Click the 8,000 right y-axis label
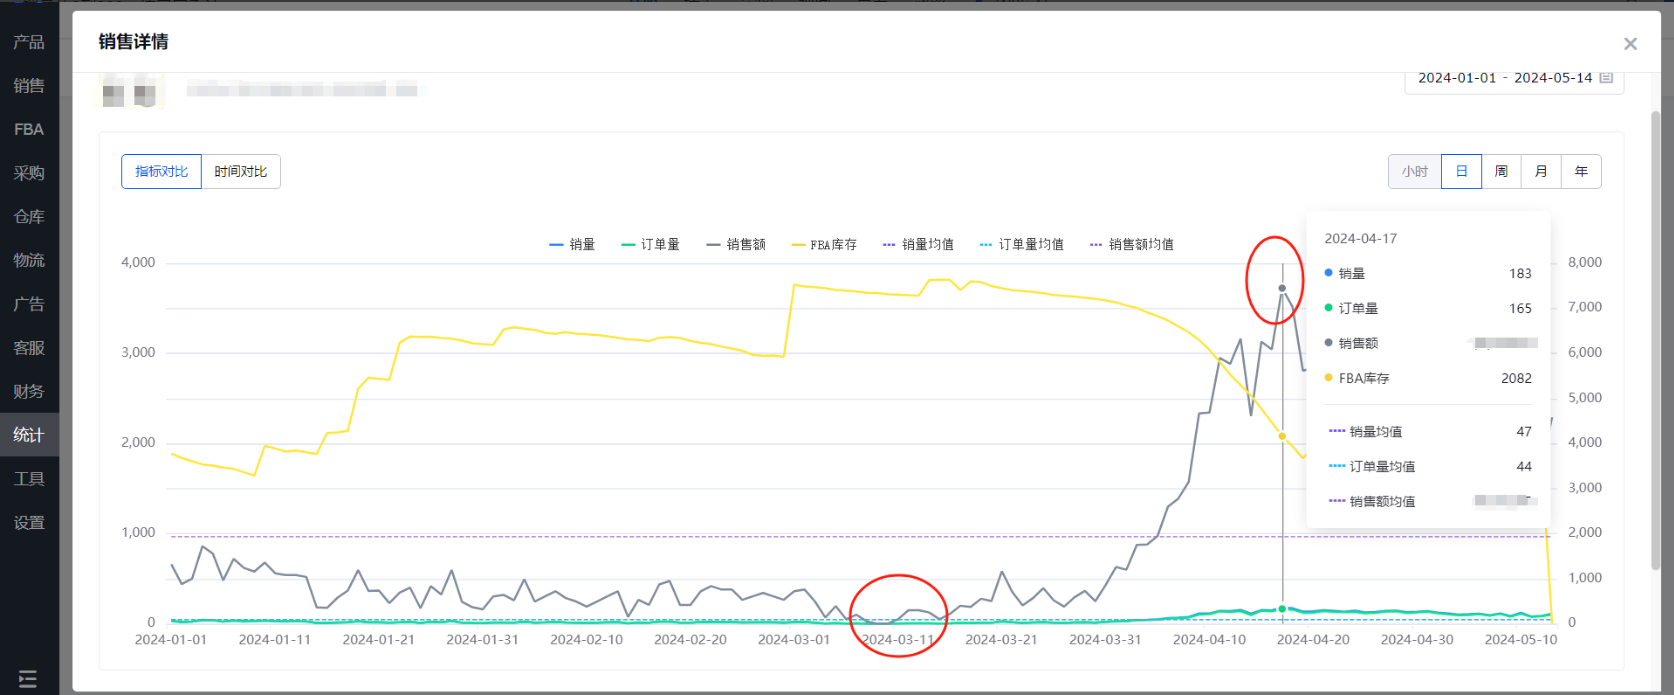1674x695 pixels. (x=1585, y=262)
